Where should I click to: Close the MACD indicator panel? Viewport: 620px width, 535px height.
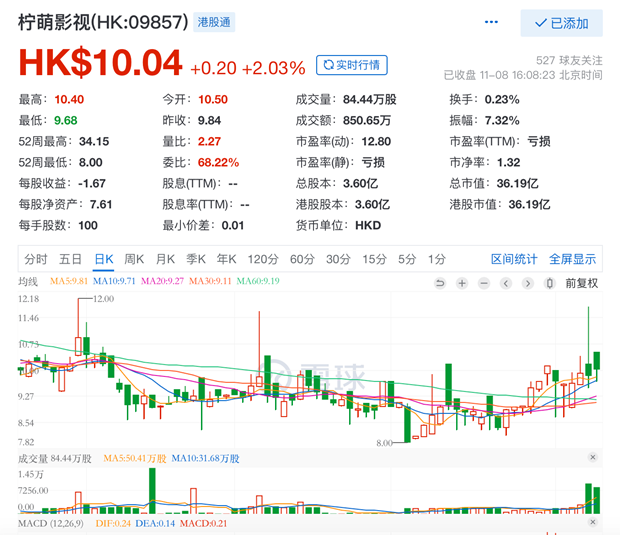(592, 522)
